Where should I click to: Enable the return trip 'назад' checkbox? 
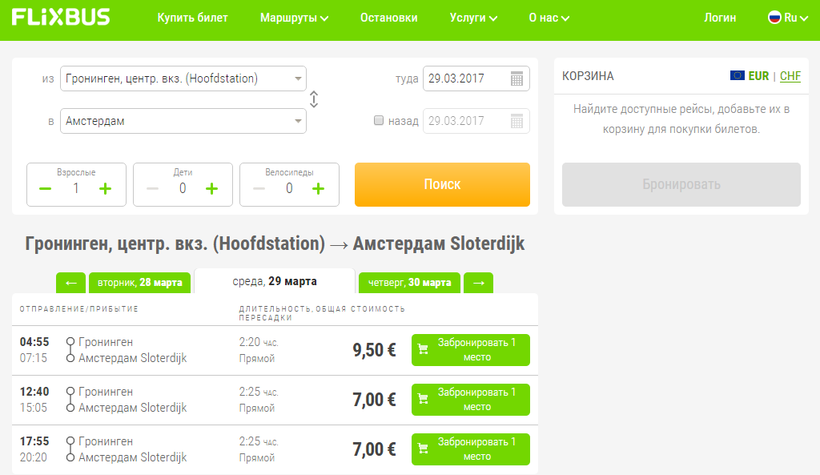[379, 121]
